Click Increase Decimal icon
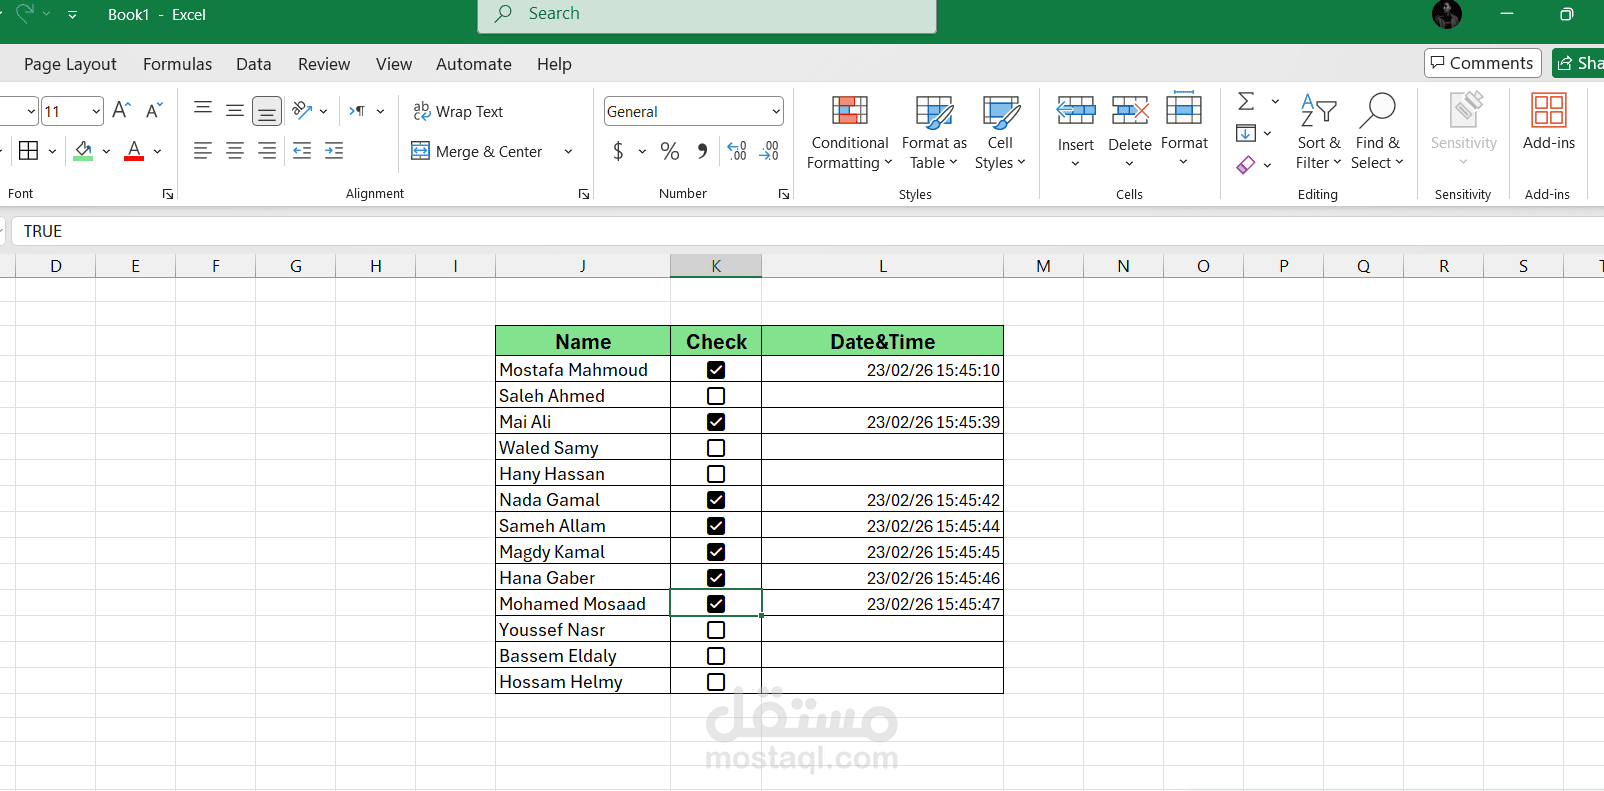 [737, 151]
